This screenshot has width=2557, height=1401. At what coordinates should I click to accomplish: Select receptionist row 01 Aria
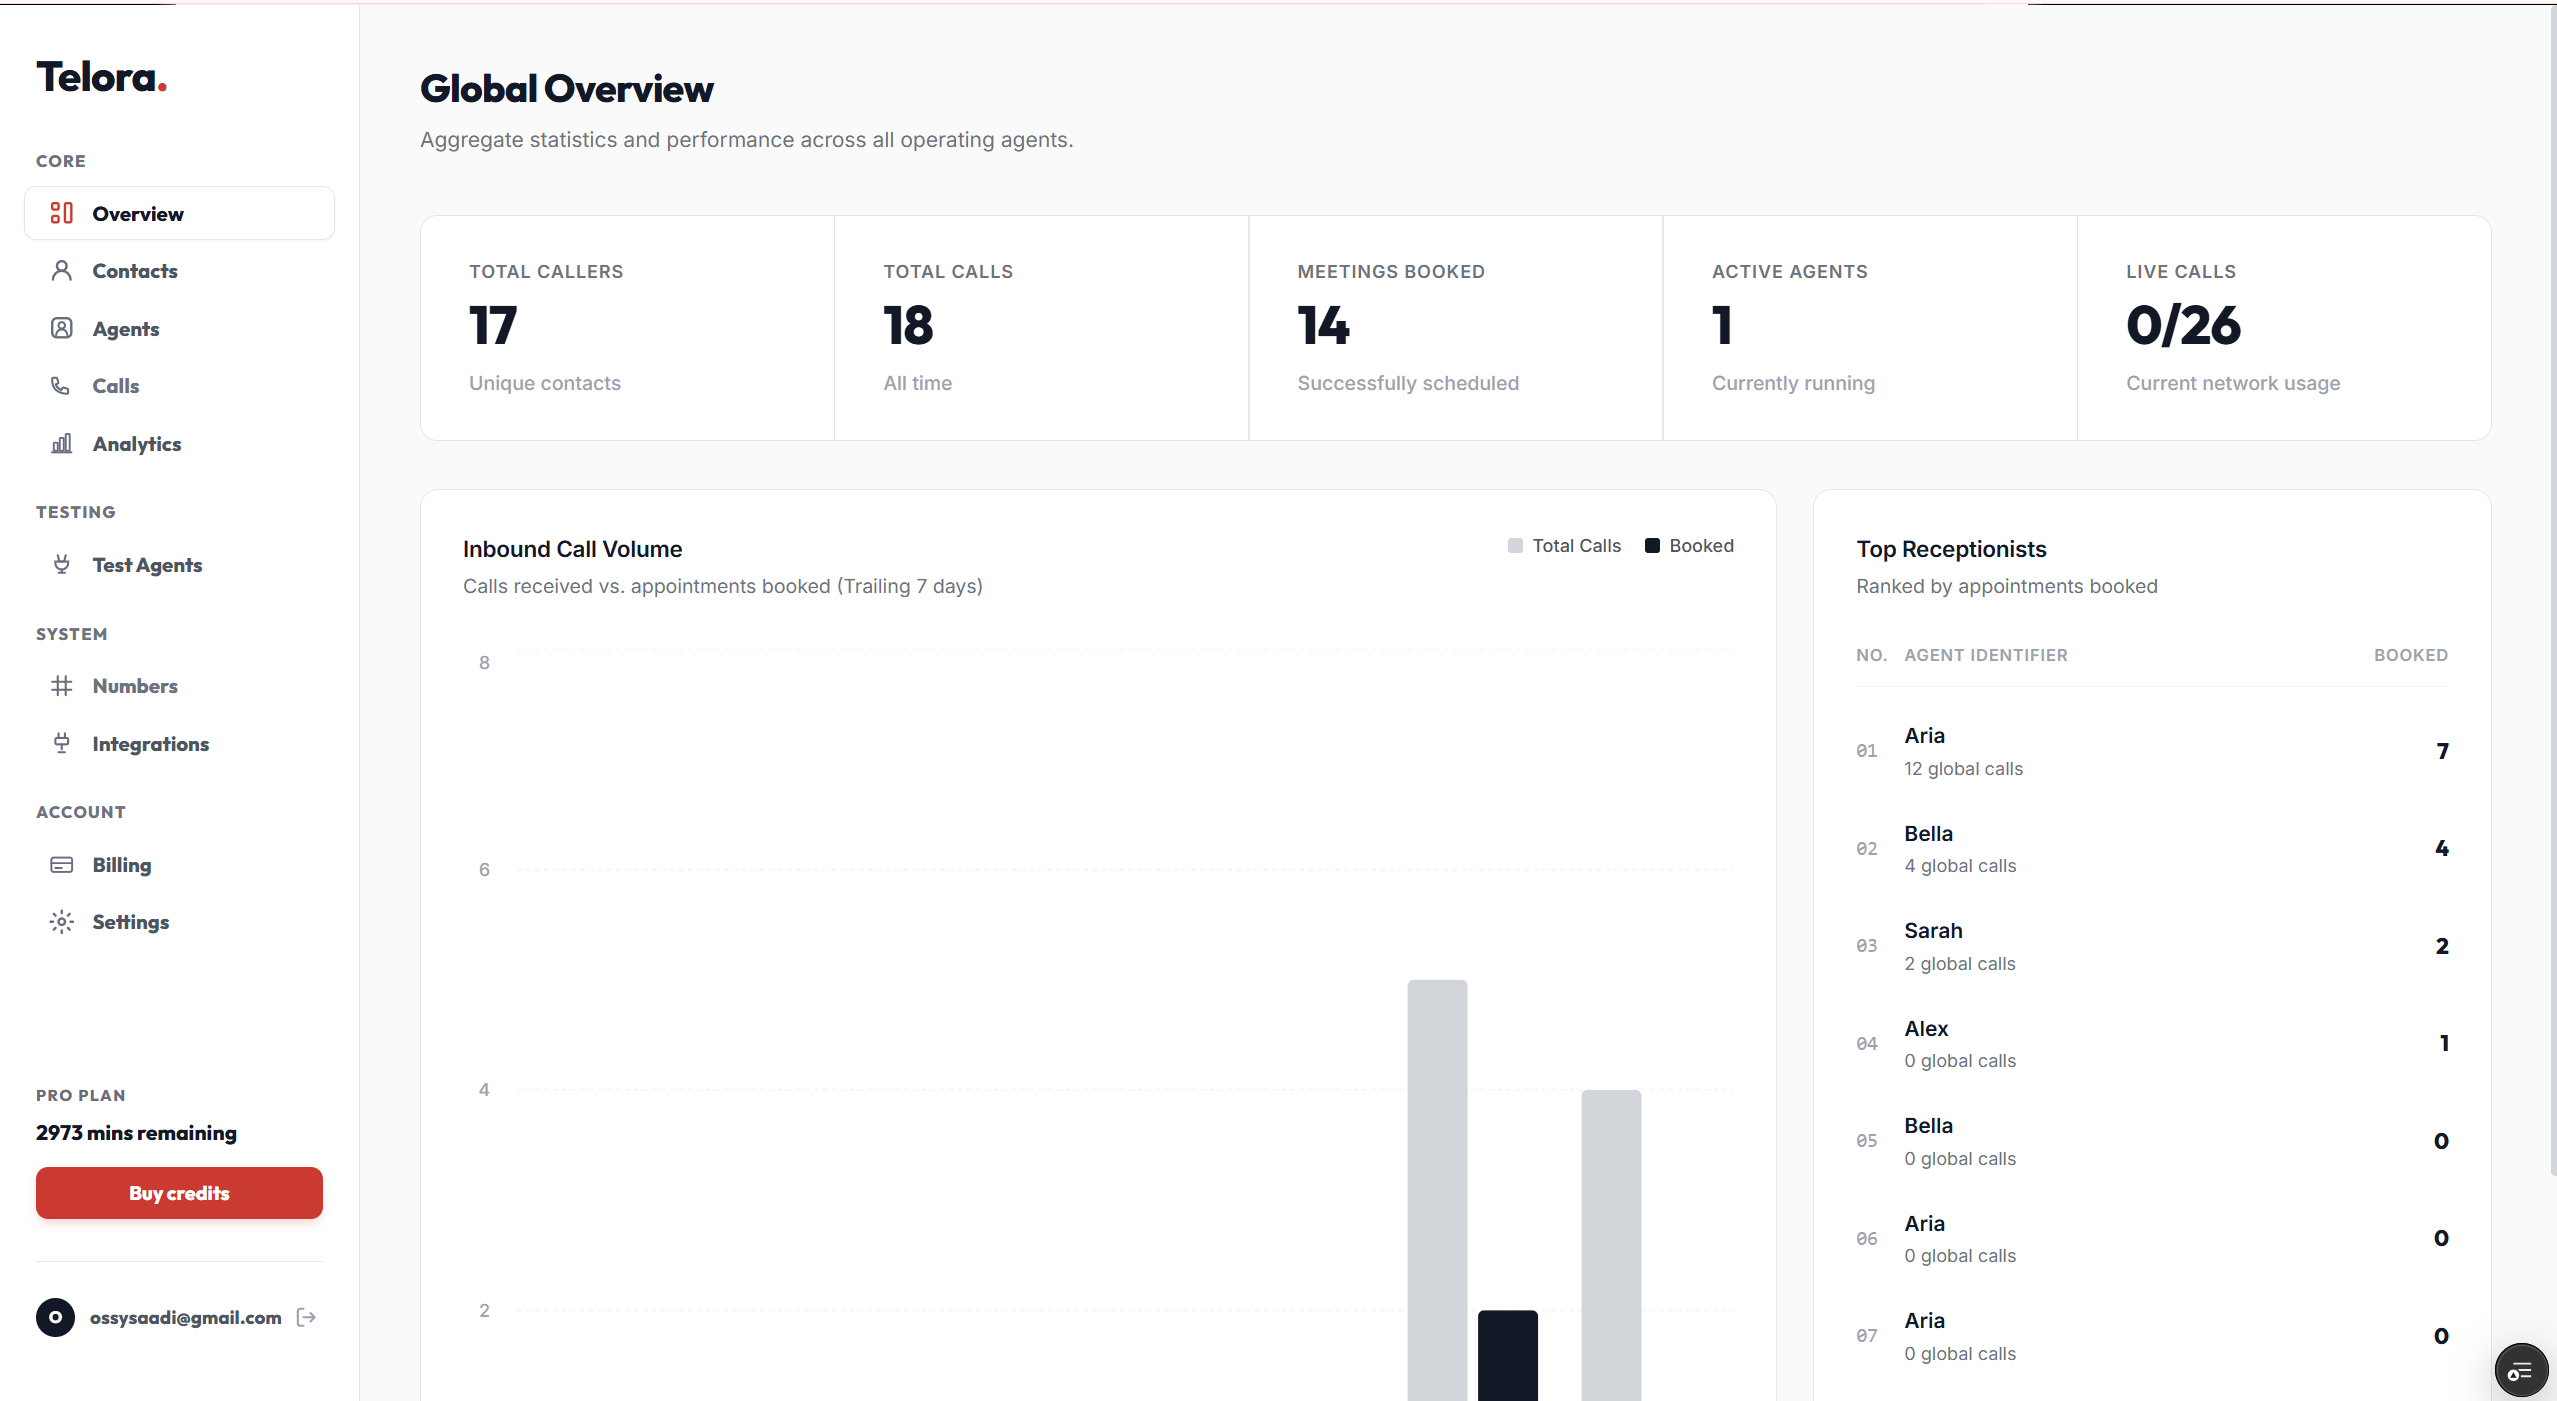point(2152,751)
